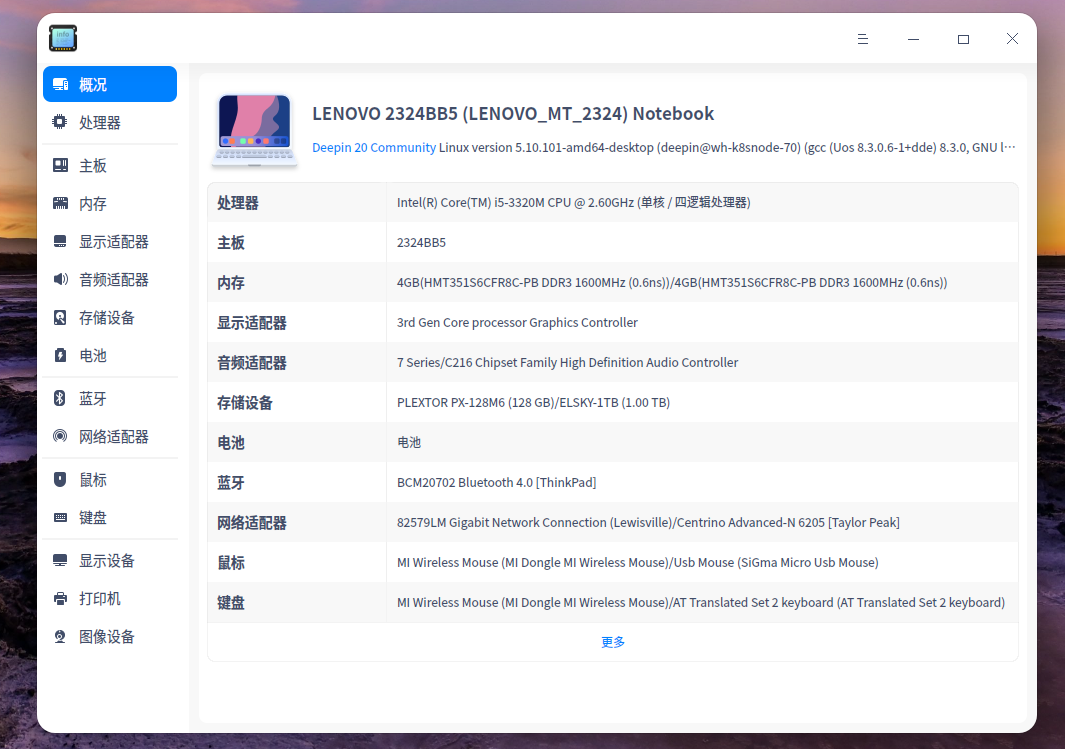Click the 存储设备 row label in table
Image resolution: width=1065 pixels, height=749 pixels.
(245, 403)
